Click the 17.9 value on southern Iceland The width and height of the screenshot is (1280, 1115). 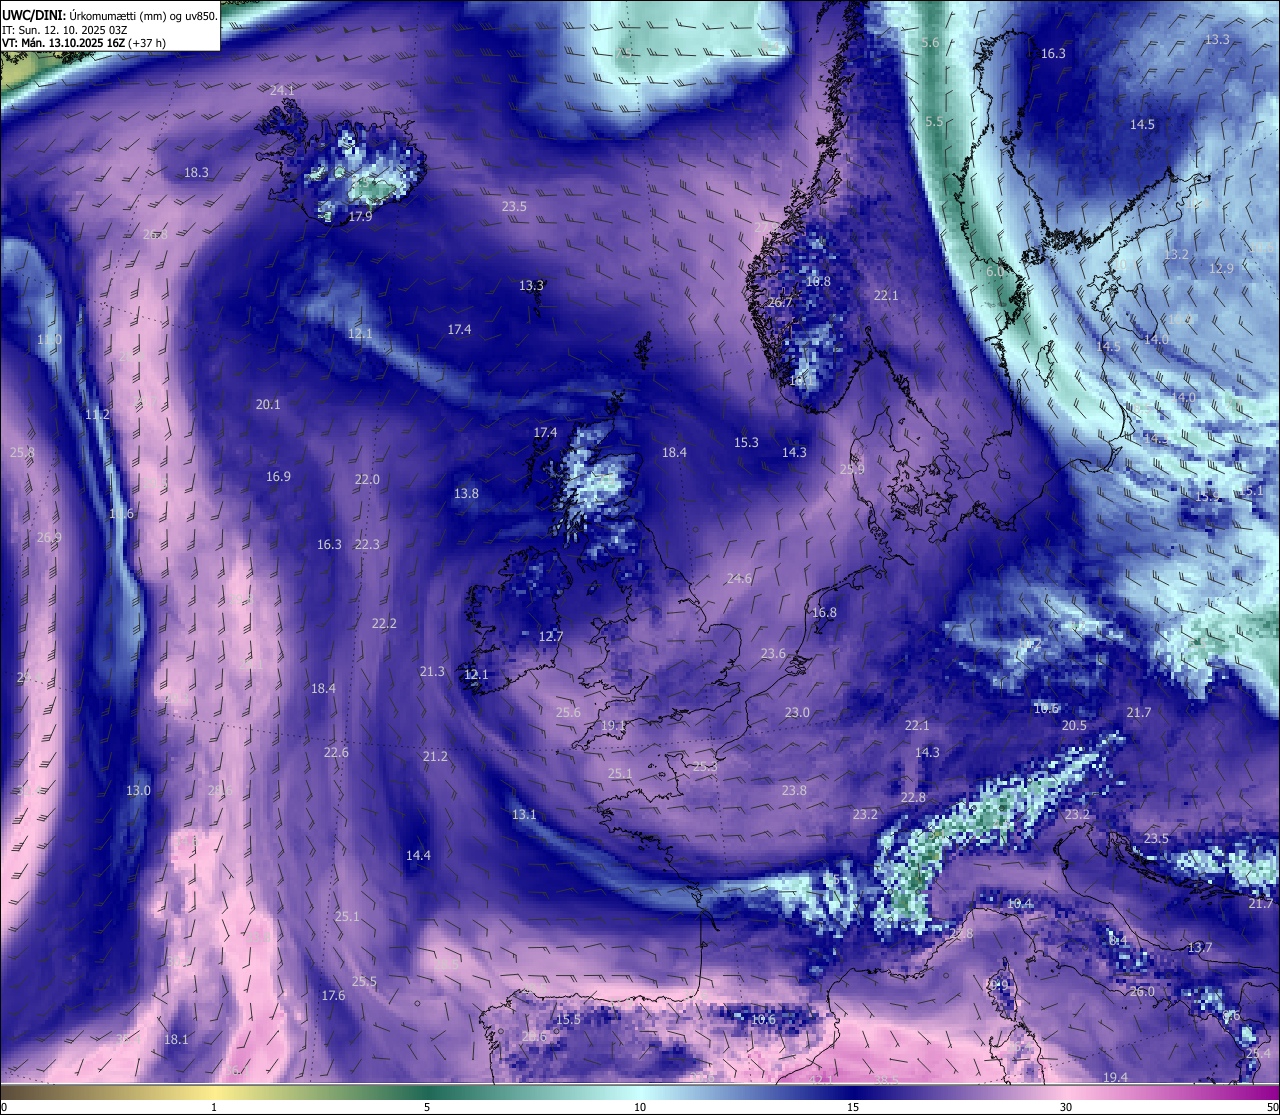point(360,217)
